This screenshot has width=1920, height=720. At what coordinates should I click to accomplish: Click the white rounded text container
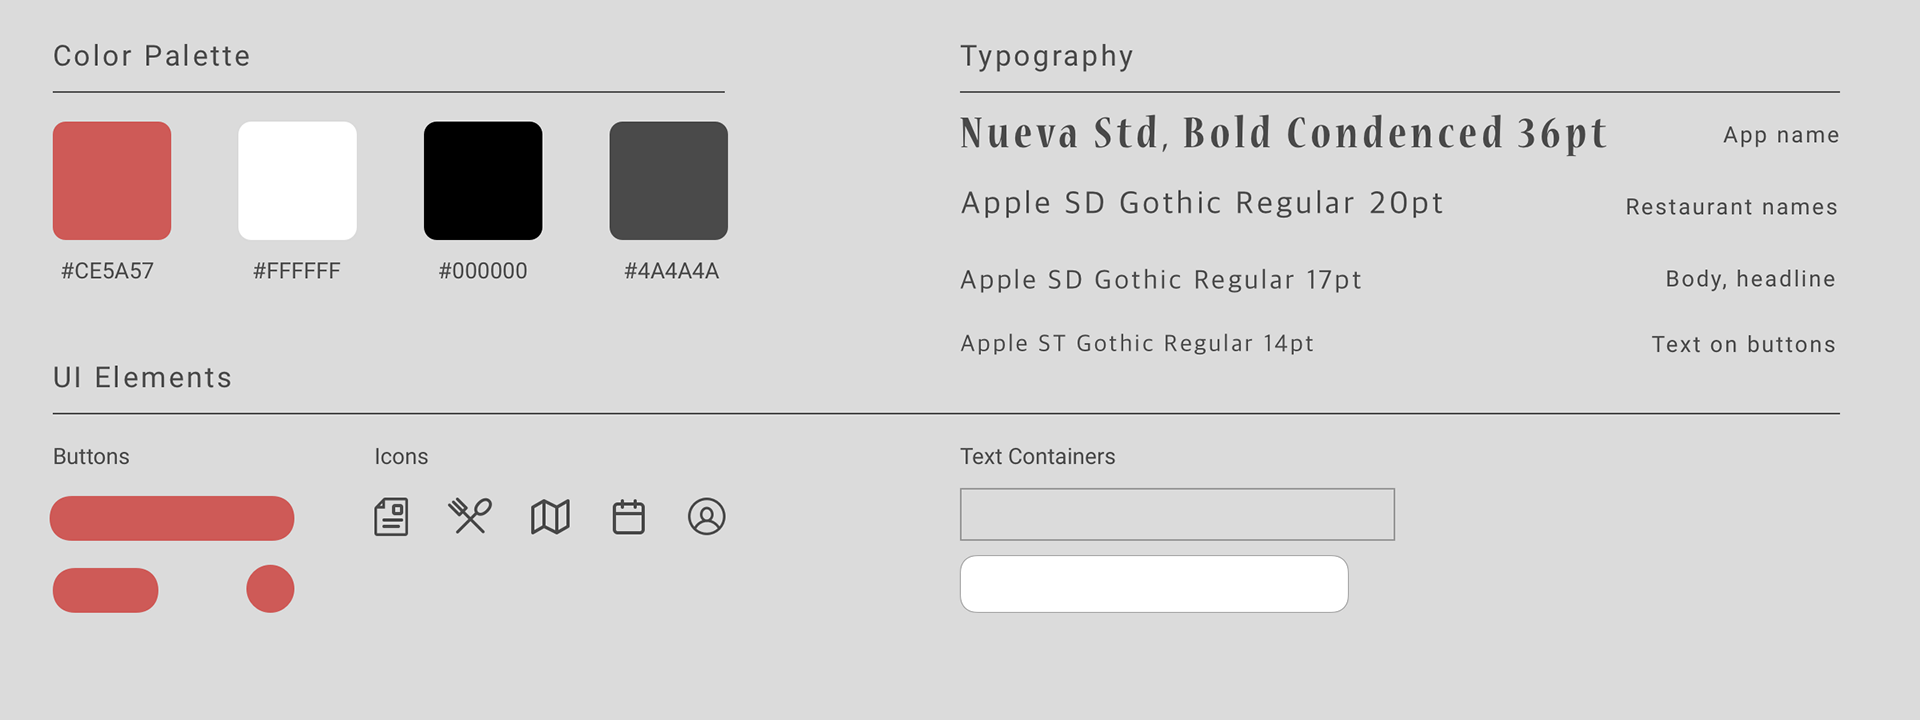[x=1154, y=584]
